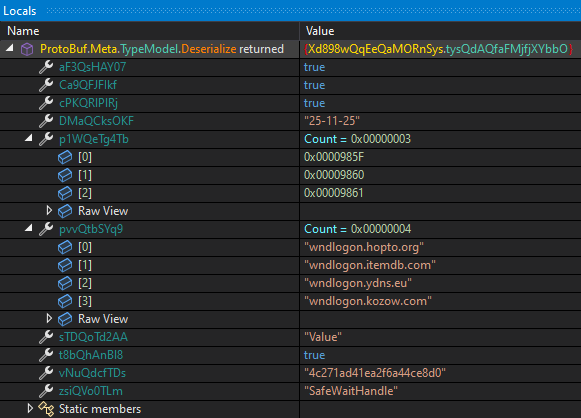This screenshot has height=418, width=581.
Task: Expand the Static members node
Action: point(30,408)
